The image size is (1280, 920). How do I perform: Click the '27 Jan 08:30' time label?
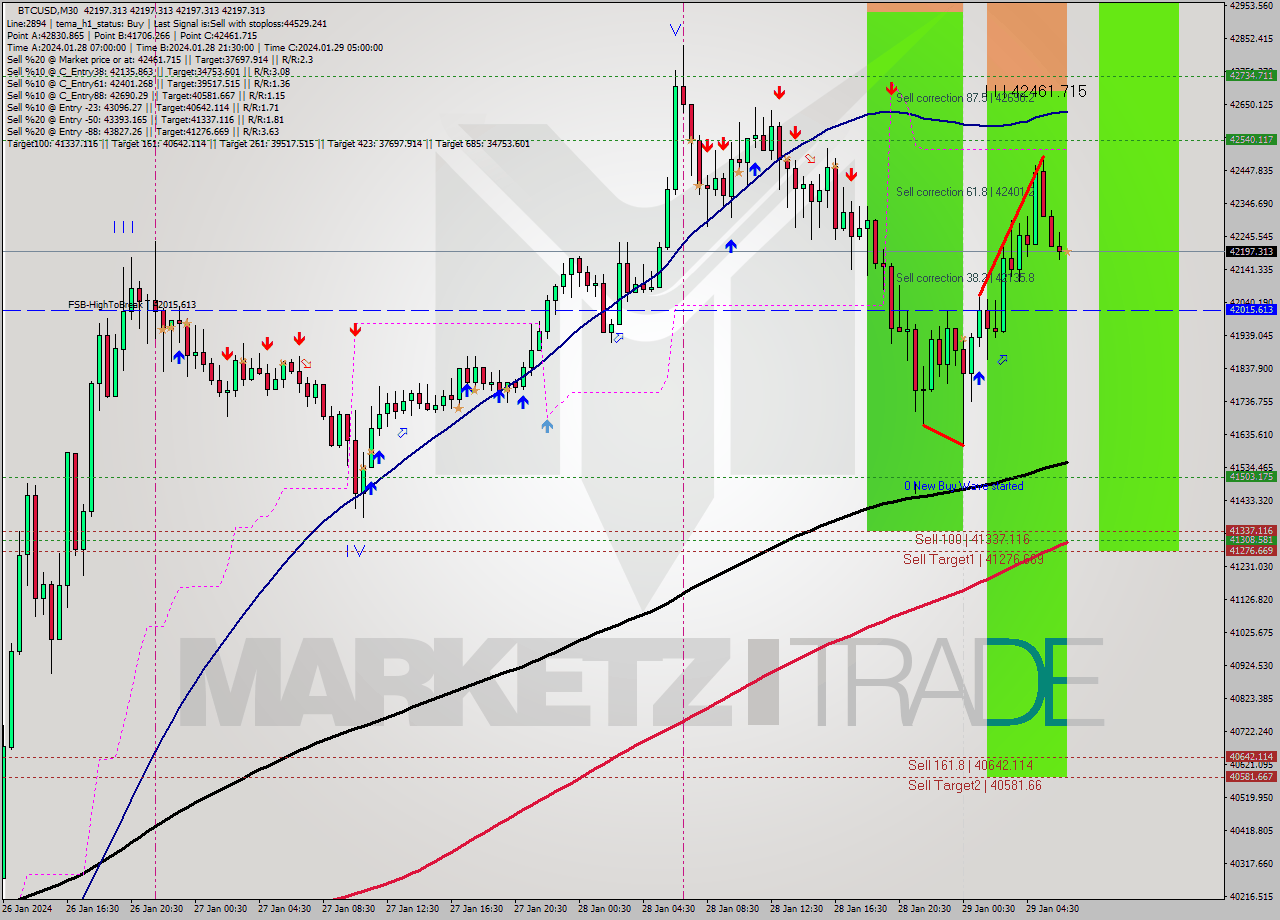coord(348,909)
